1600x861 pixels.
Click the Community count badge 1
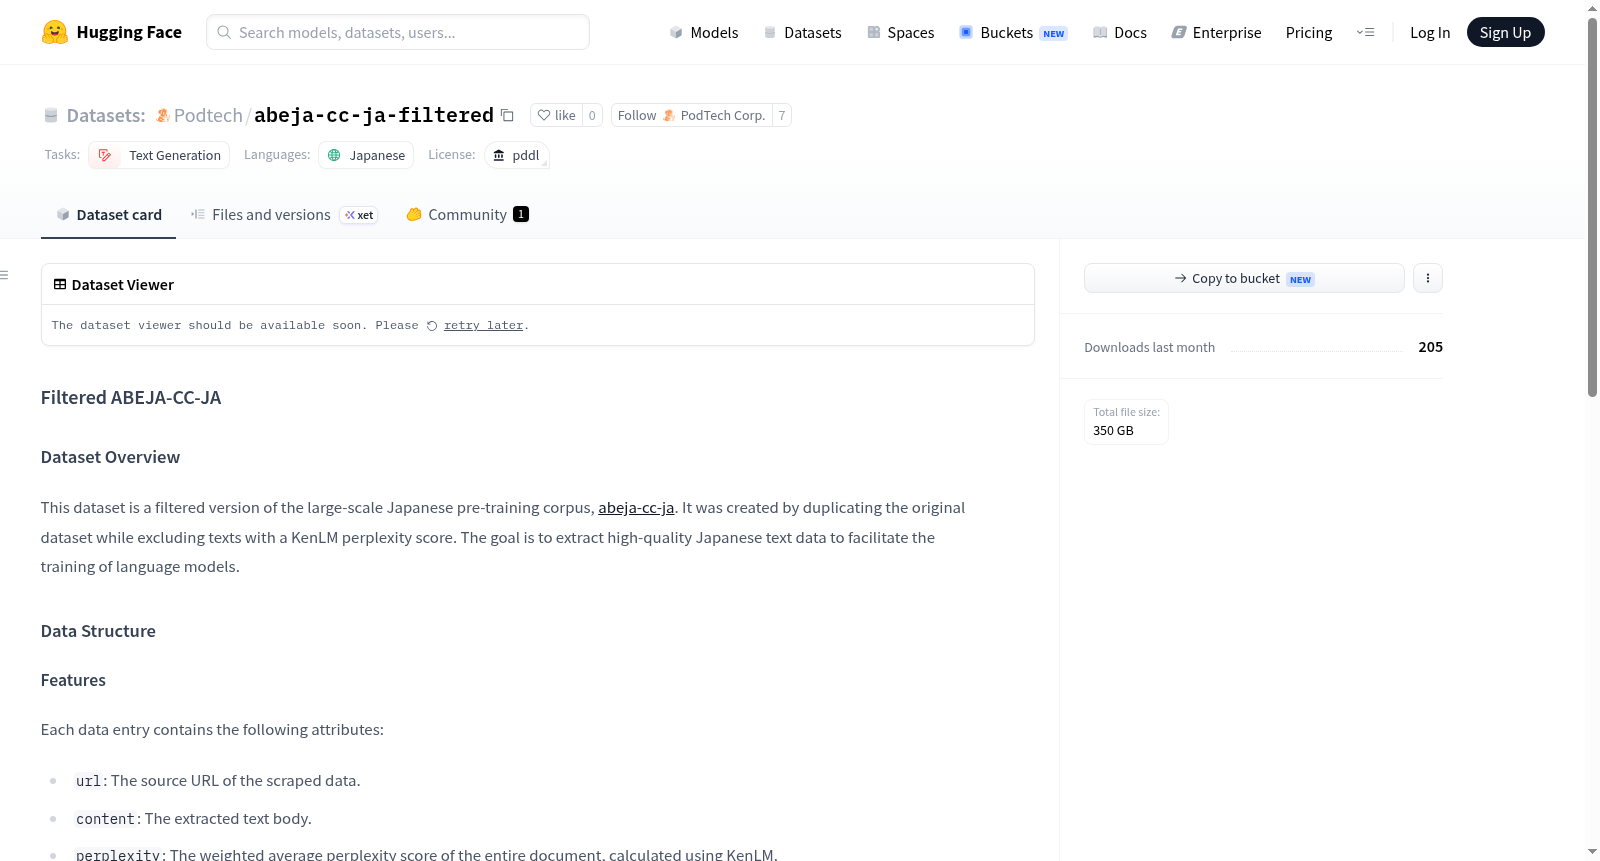pos(521,214)
